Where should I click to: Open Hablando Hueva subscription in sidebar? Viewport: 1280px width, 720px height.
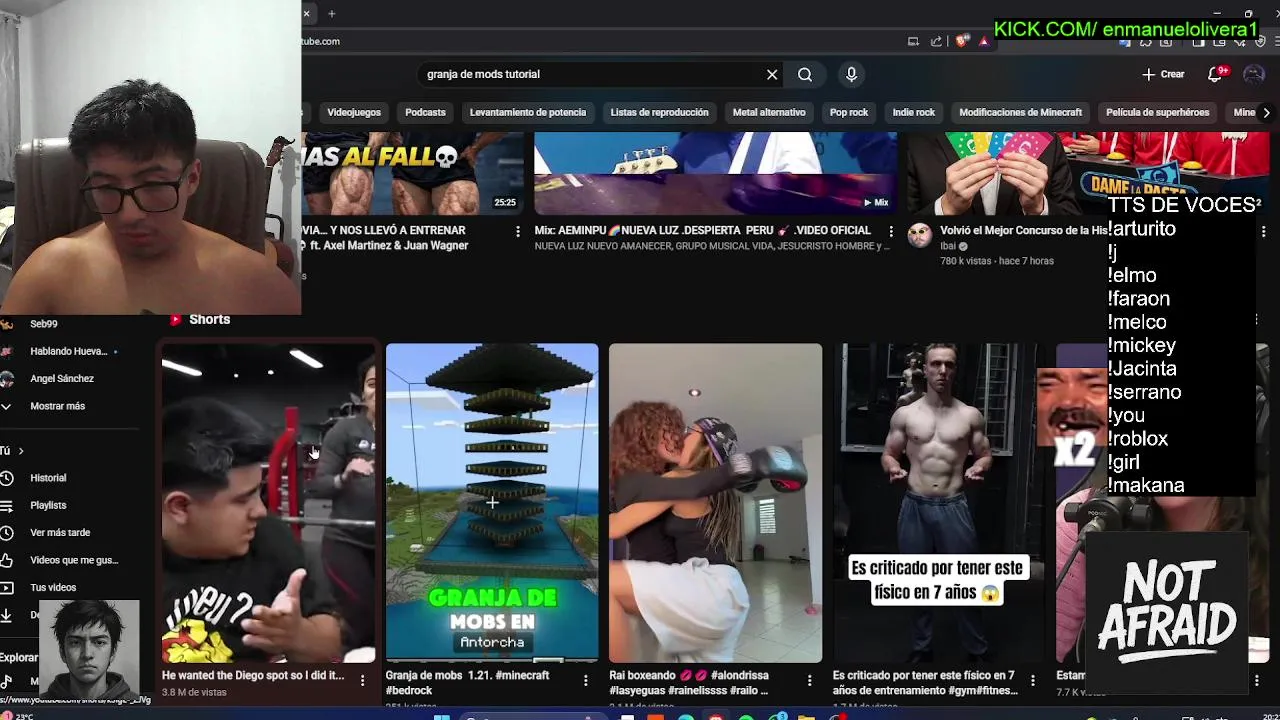click(68, 351)
